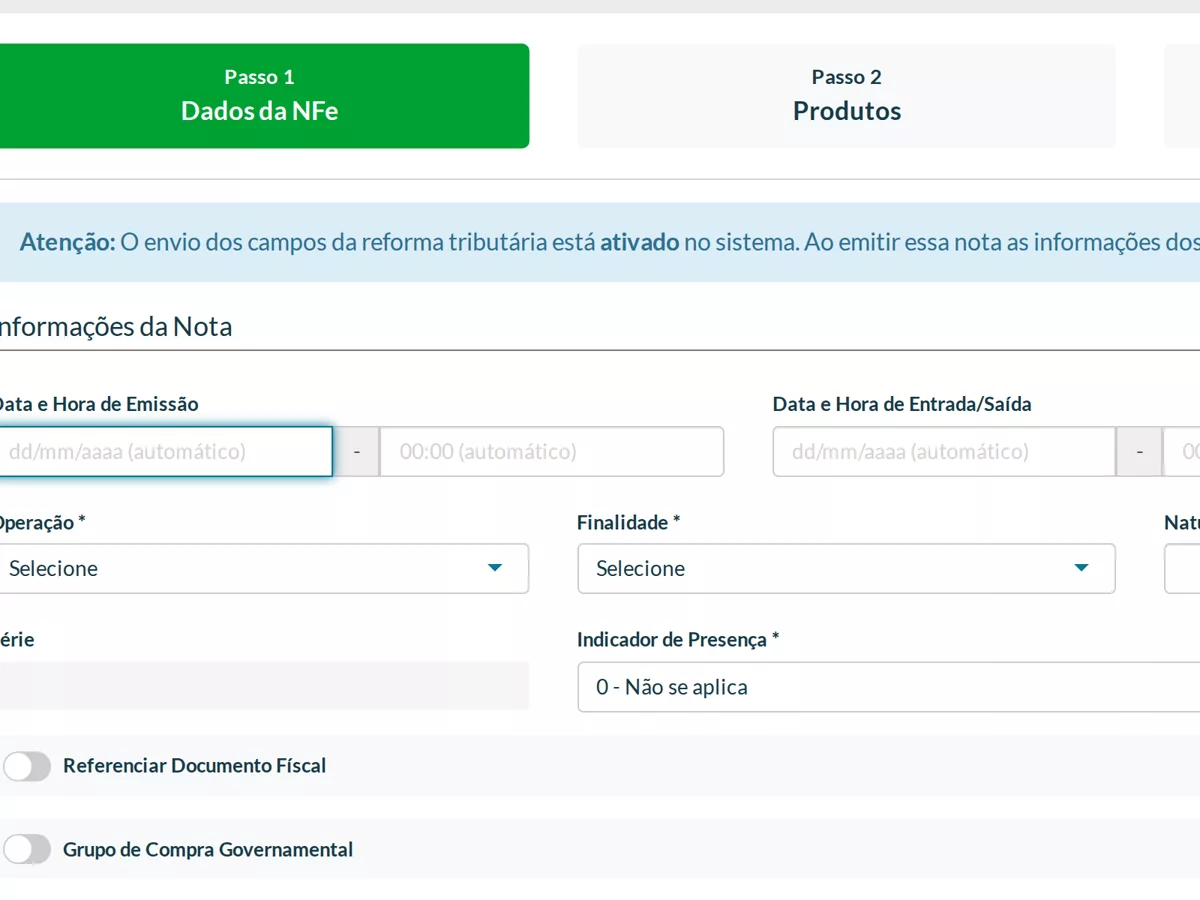1200x900 pixels.
Task: Open the Operação dropdown
Action: pyautogui.click(x=262, y=569)
